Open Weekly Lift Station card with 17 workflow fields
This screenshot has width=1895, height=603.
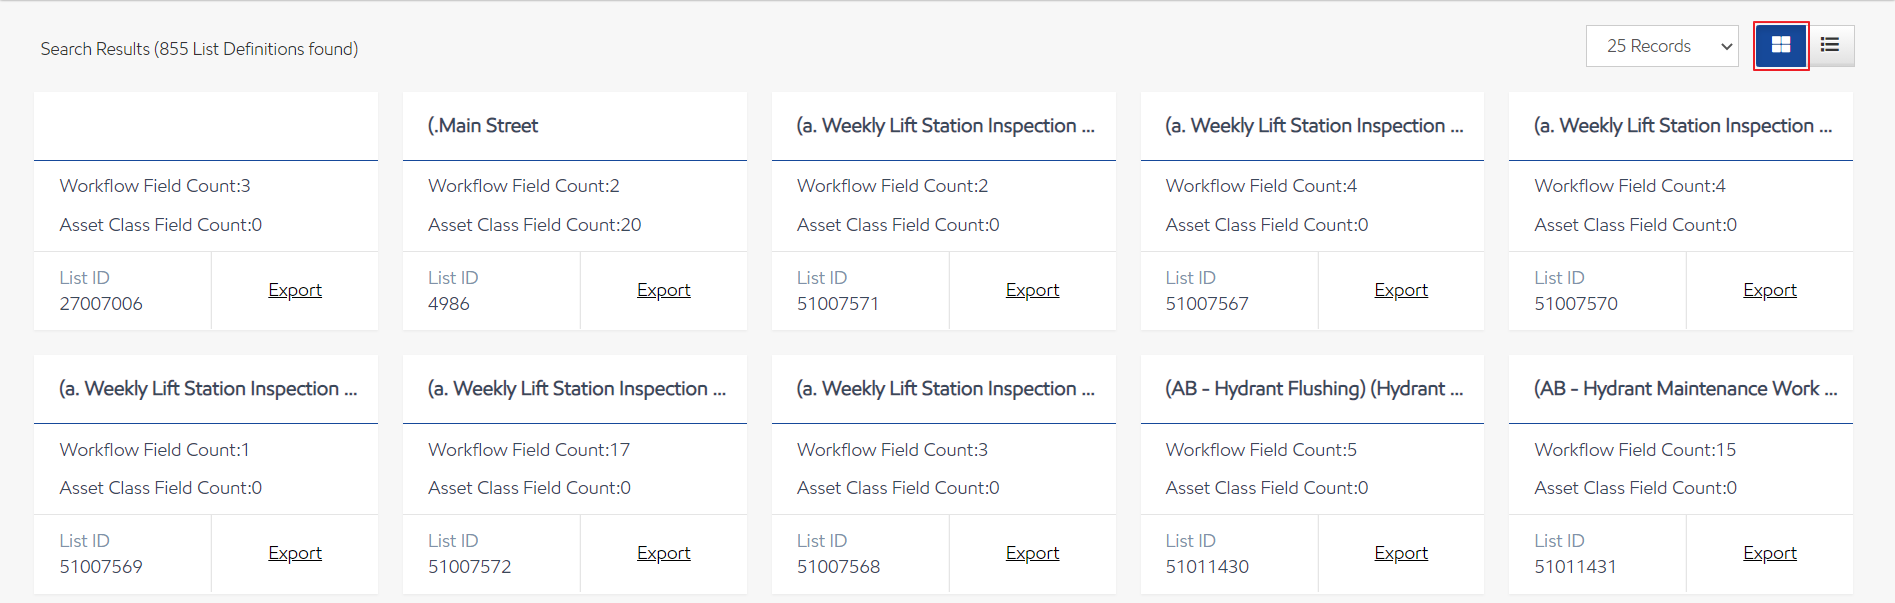point(576,389)
